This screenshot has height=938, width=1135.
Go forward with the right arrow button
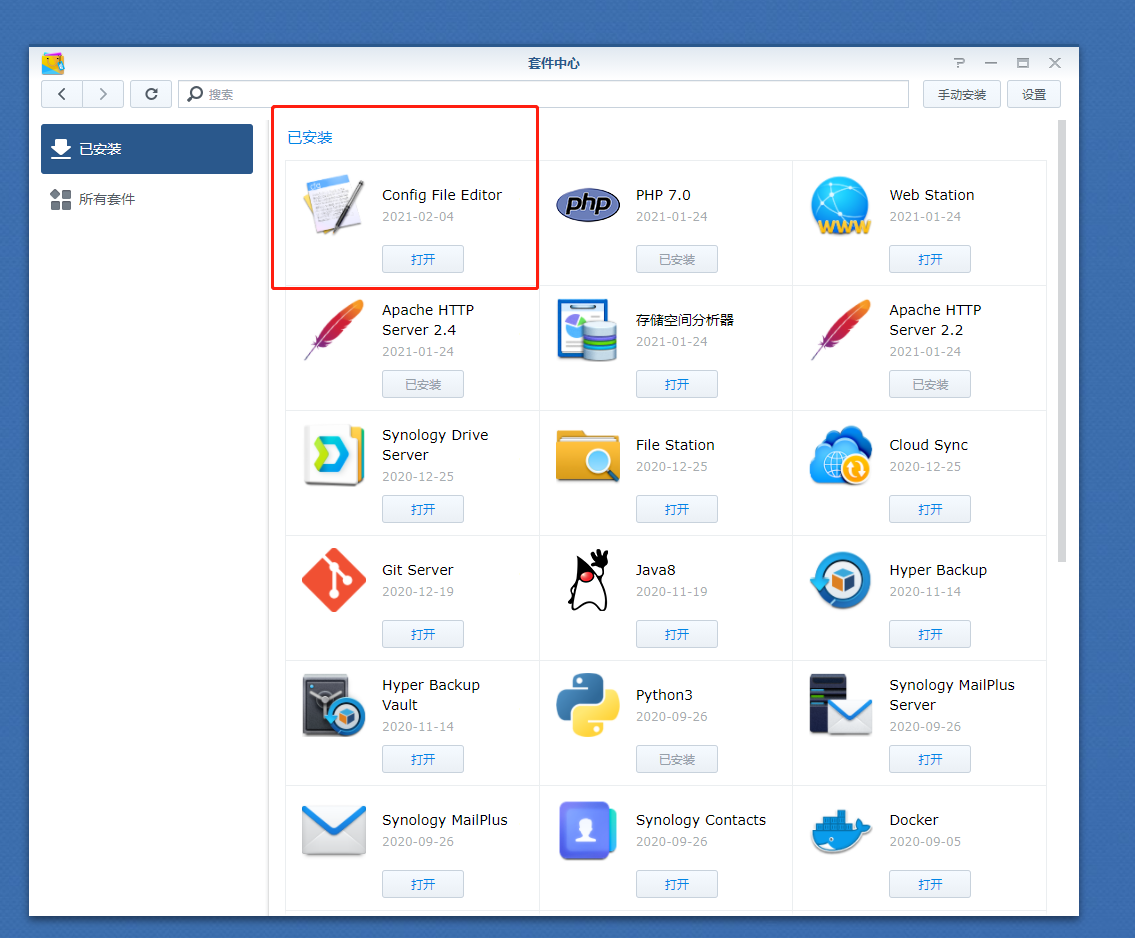pyautogui.click(x=103, y=94)
